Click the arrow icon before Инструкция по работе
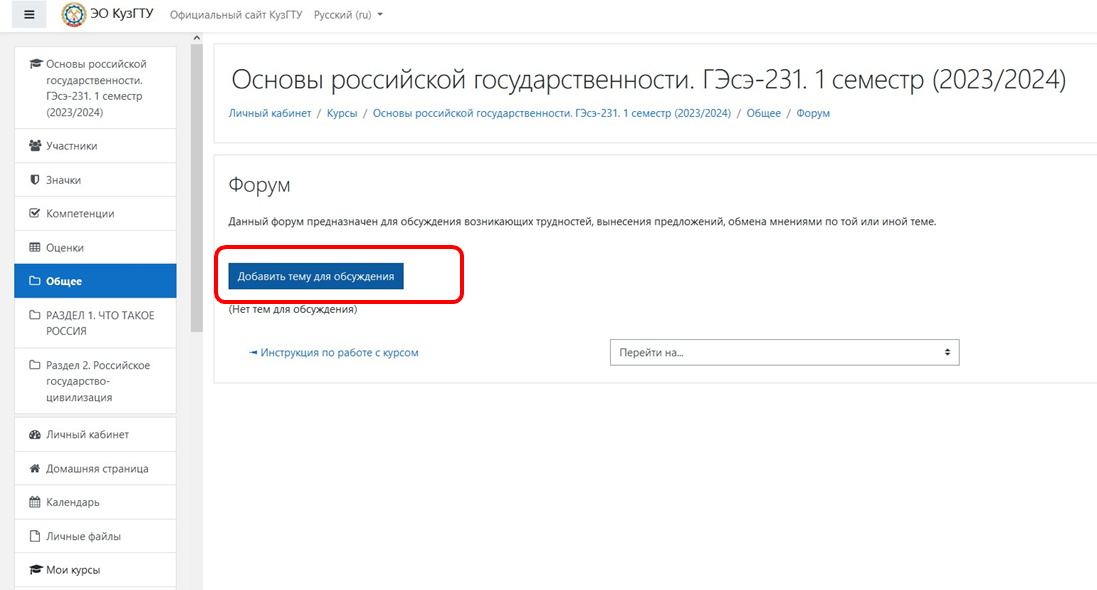 pos(253,353)
